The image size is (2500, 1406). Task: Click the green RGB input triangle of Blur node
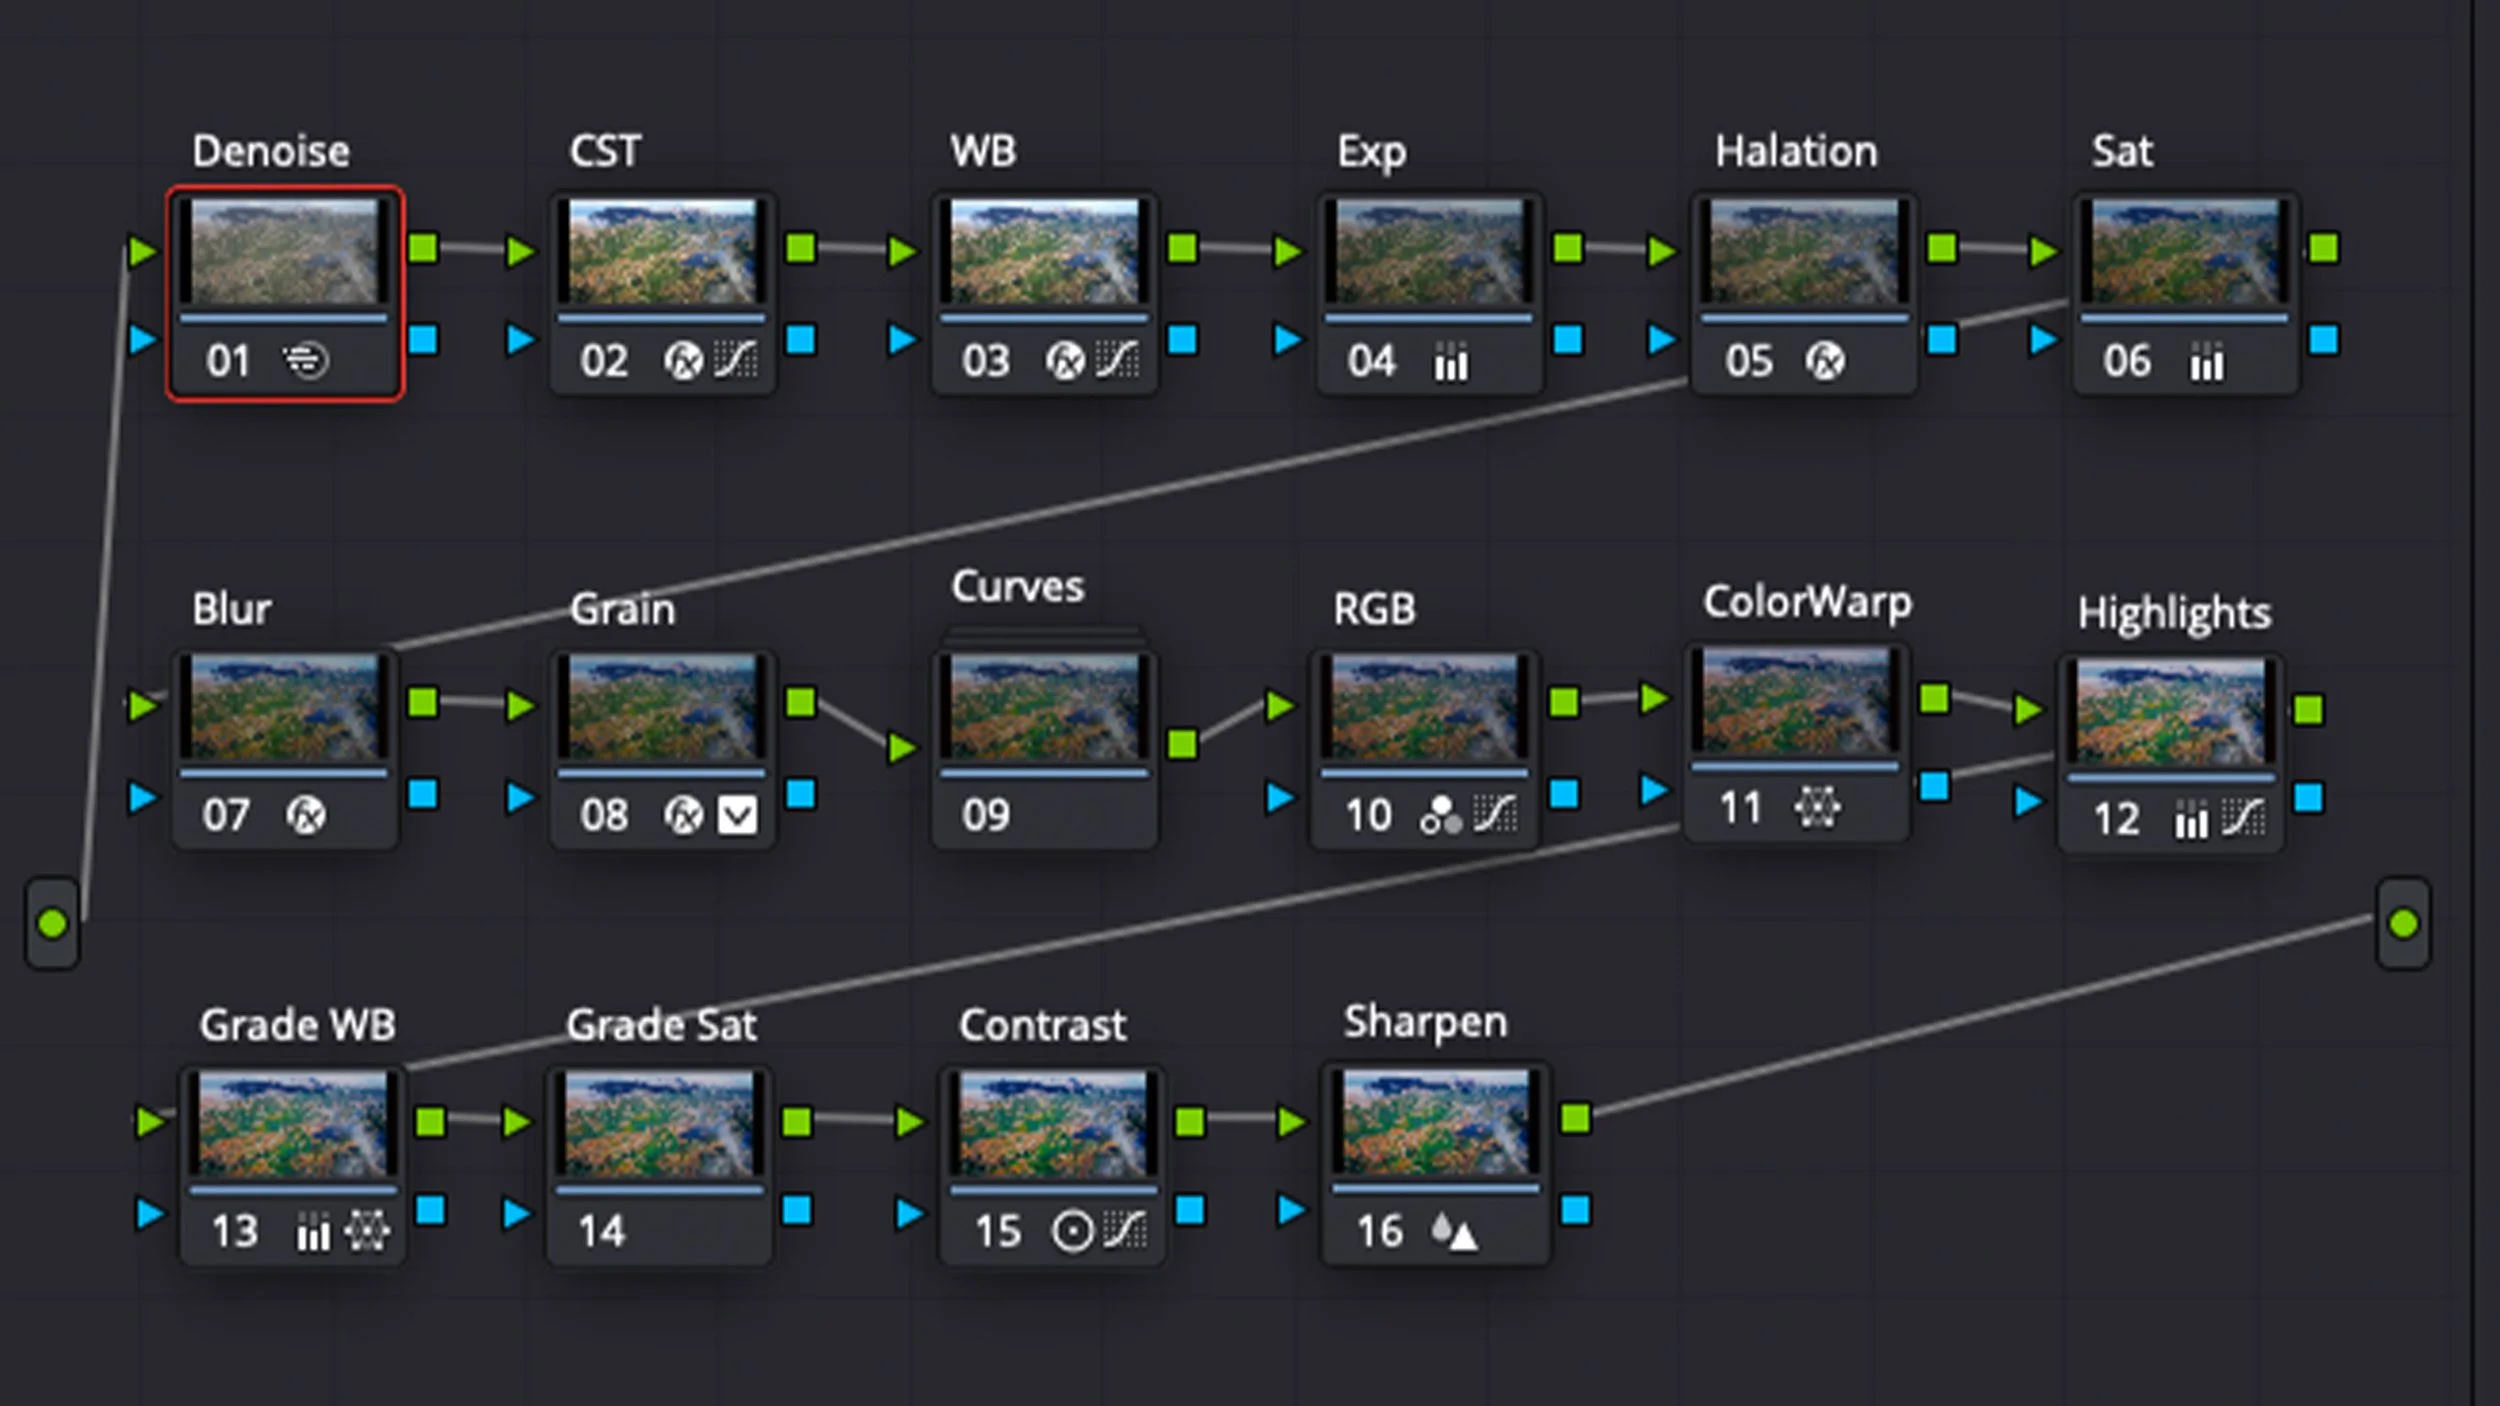click(x=143, y=706)
